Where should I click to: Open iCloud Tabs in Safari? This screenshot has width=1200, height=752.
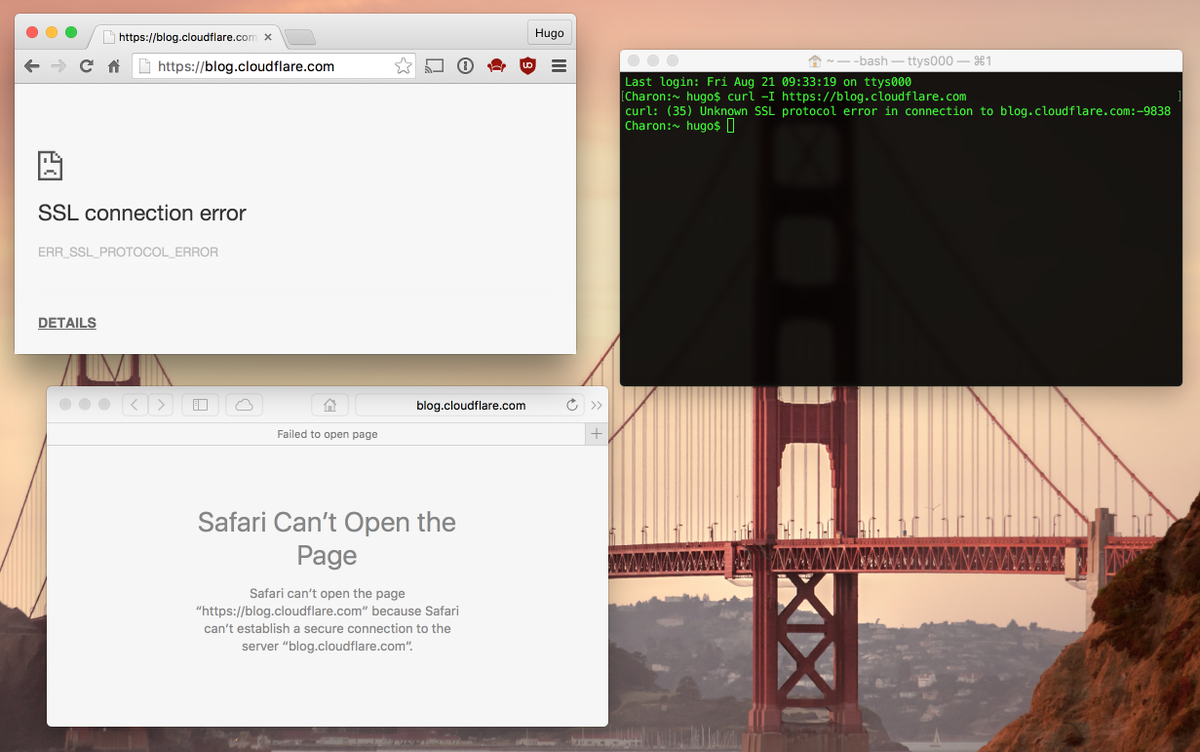click(244, 405)
